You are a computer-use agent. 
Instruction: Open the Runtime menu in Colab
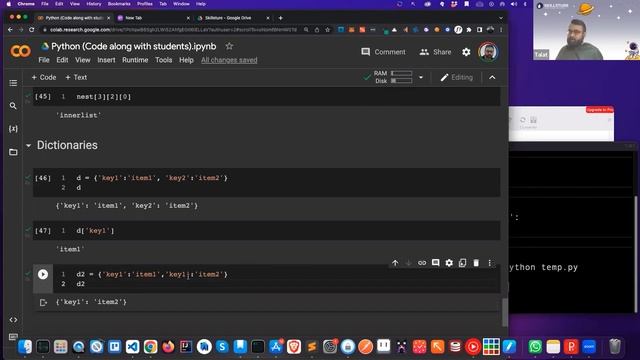pos(135,60)
